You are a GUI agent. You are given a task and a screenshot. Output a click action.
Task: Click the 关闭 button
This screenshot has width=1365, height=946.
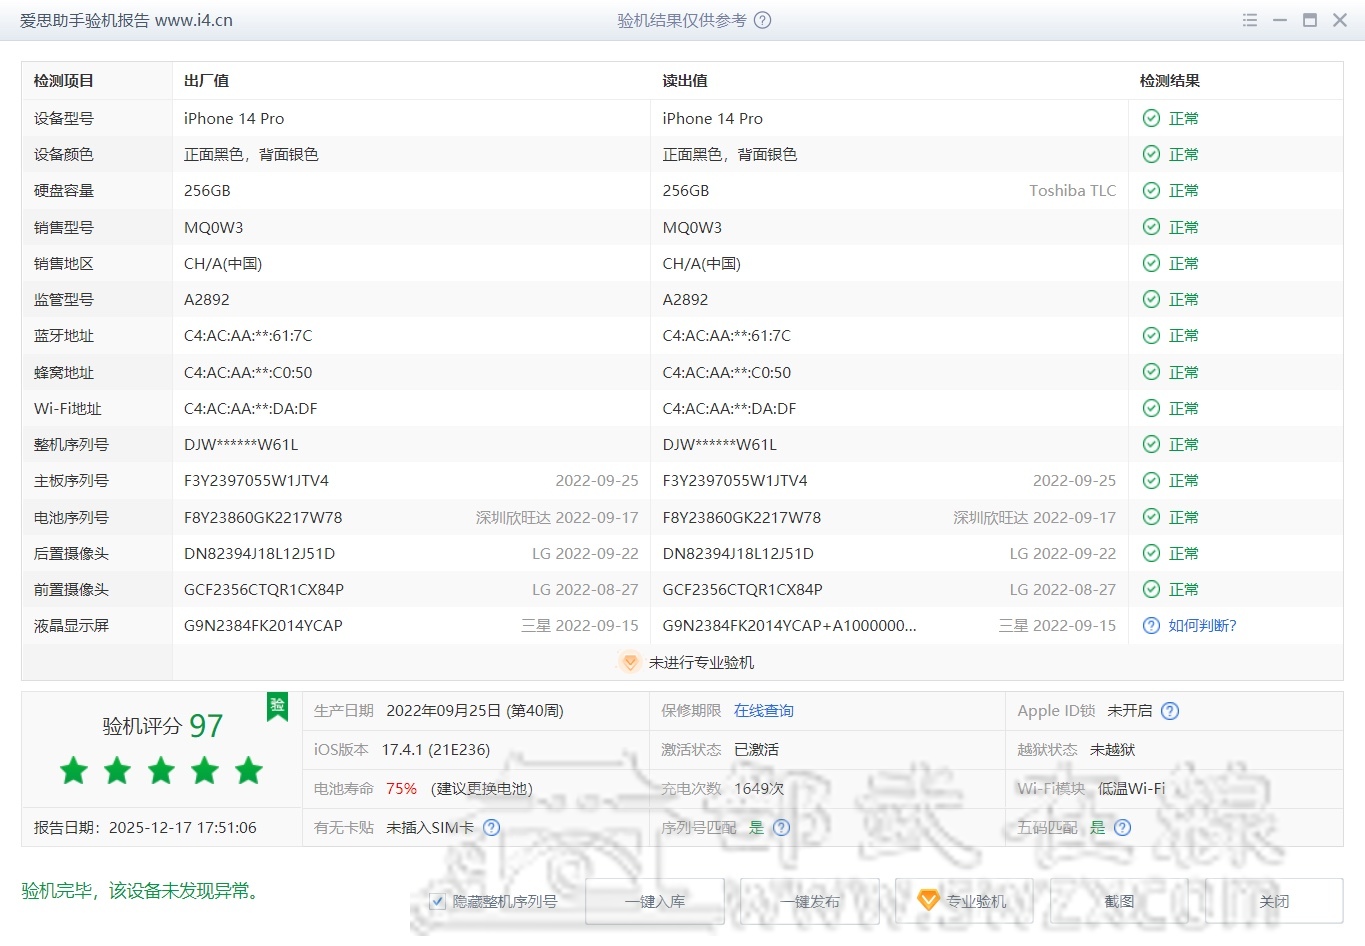(1273, 901)
